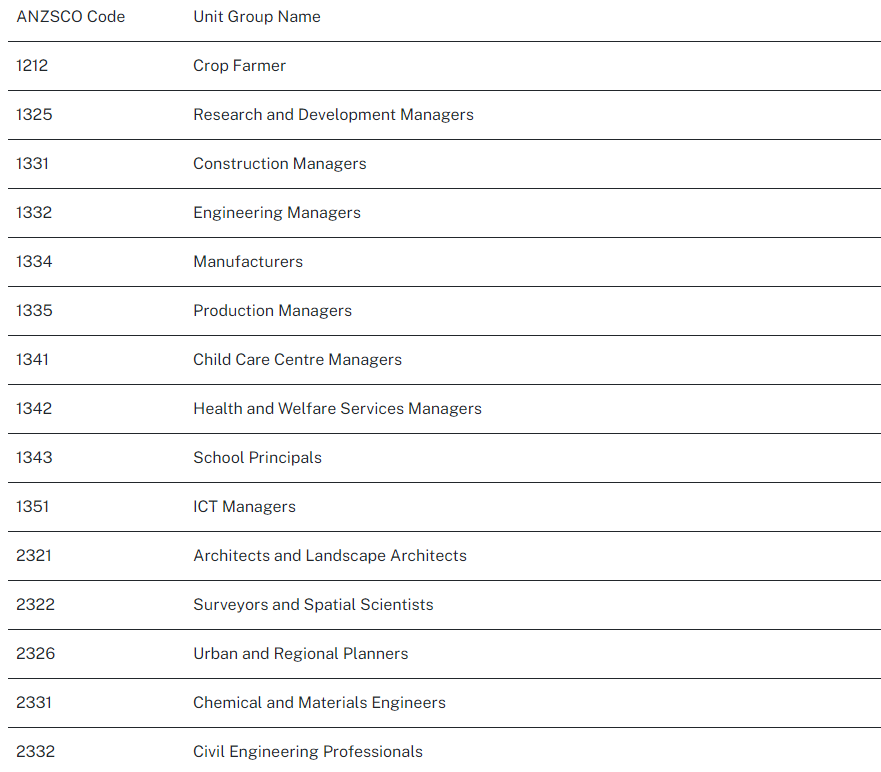This screenshot has height=772, width=881.
Task: Select the School Principals entry
Action: pyautogui.click(x=258, y=458)
